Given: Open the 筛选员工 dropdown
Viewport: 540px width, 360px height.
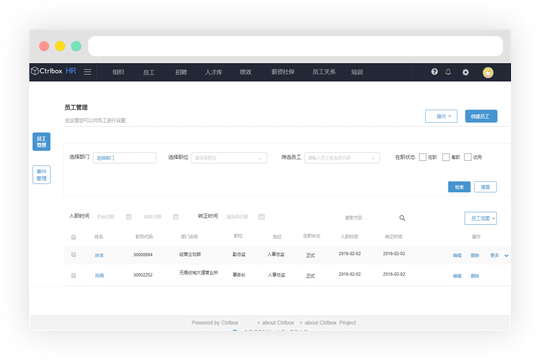Looking at the screenshot, I should (342, 158).
